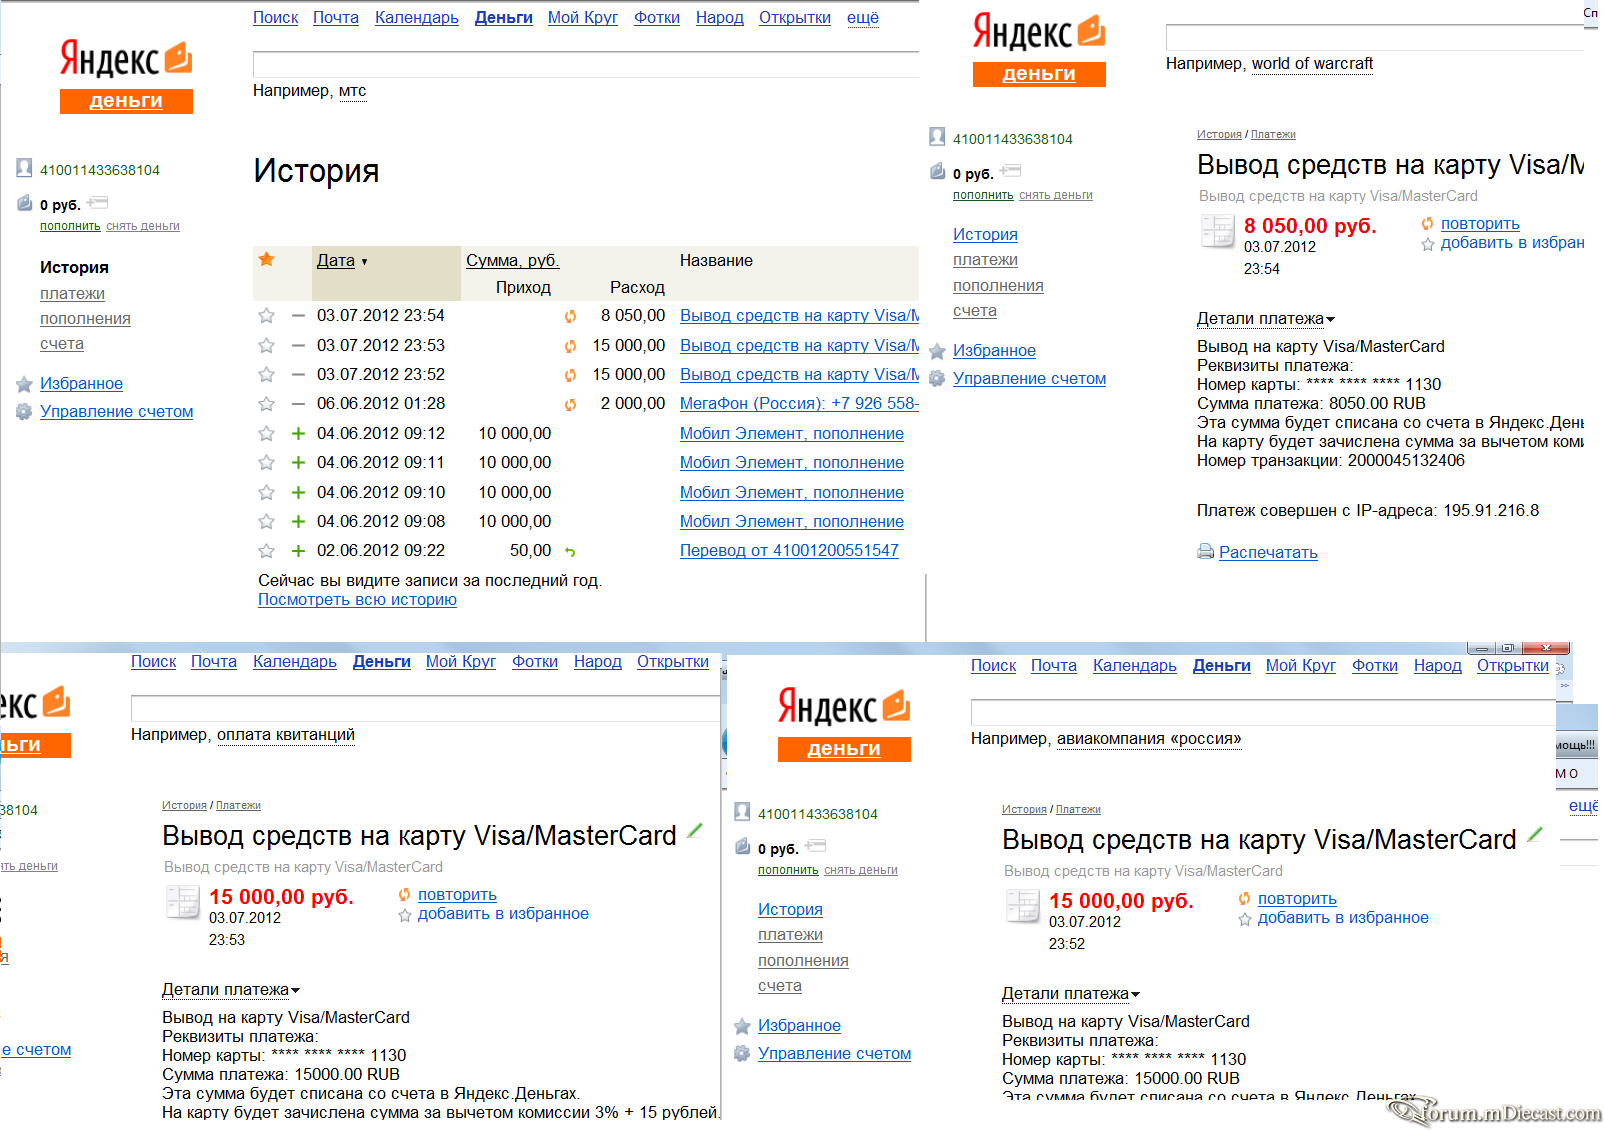
Task: Click the gear icon in the 23:52 payment page sidebar
Action: [742, 1053]
